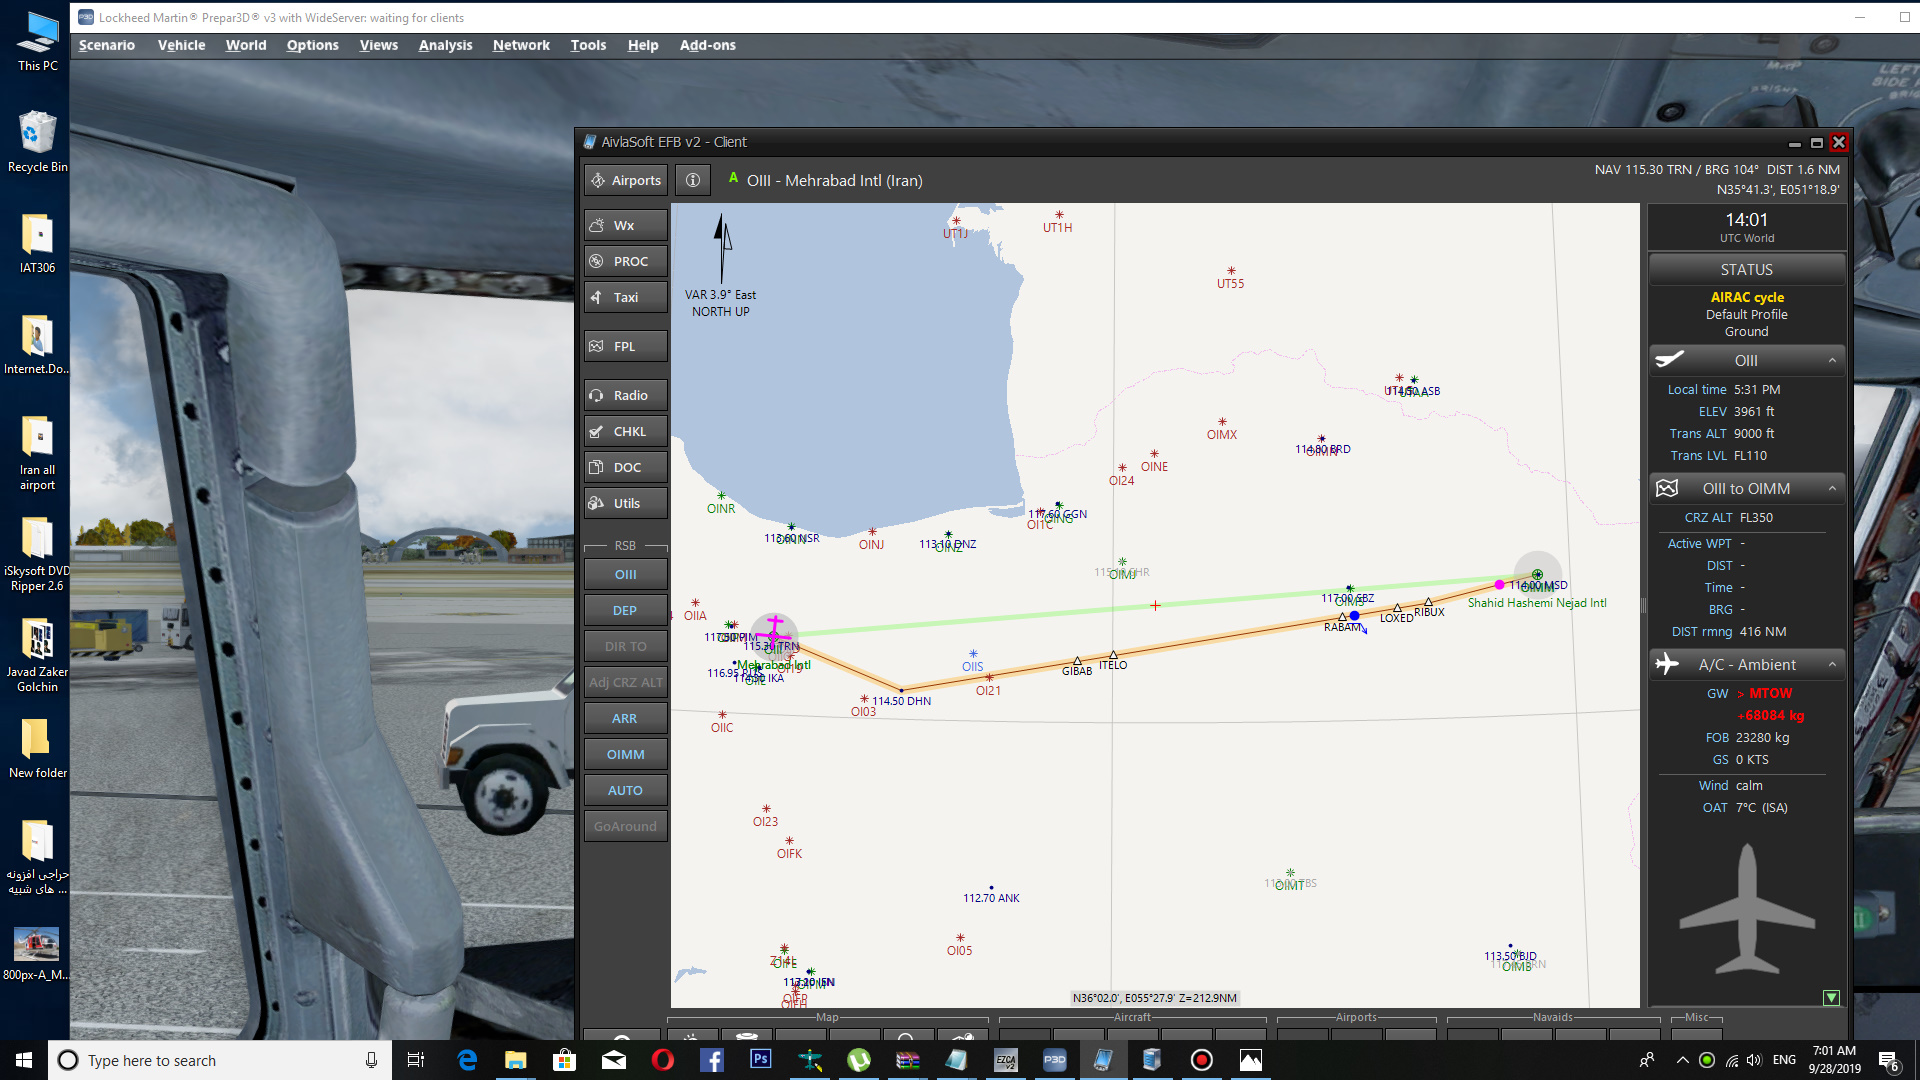Click the DIR TO button
Screen dimensions: 1920x1080
626,646
